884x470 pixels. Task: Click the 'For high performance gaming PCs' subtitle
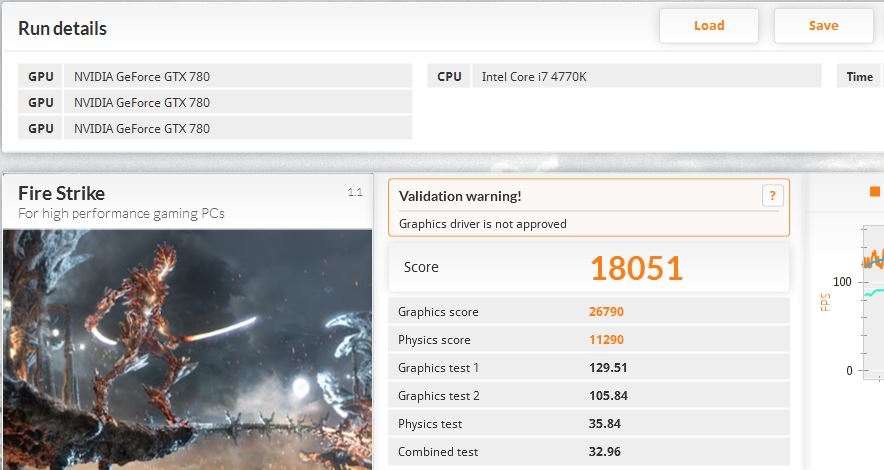click(x=121, y=214)
